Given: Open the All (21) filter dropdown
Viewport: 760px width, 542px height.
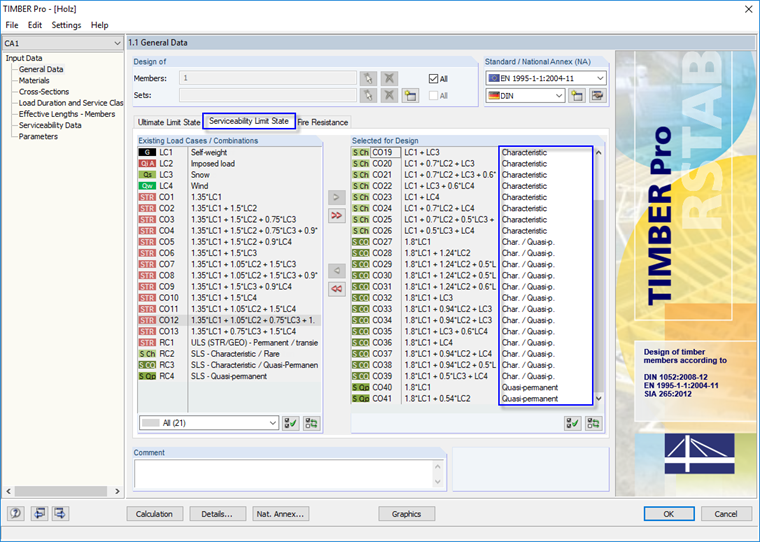Looking at the screenshot, I should [209, 423].
